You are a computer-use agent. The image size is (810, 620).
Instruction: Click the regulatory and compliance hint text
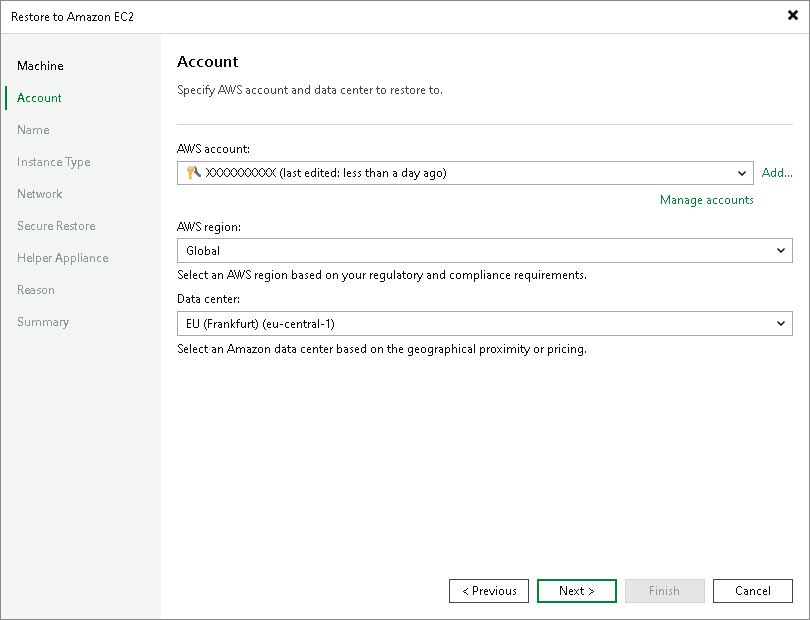pyautogui.click(x=382, y=275)
